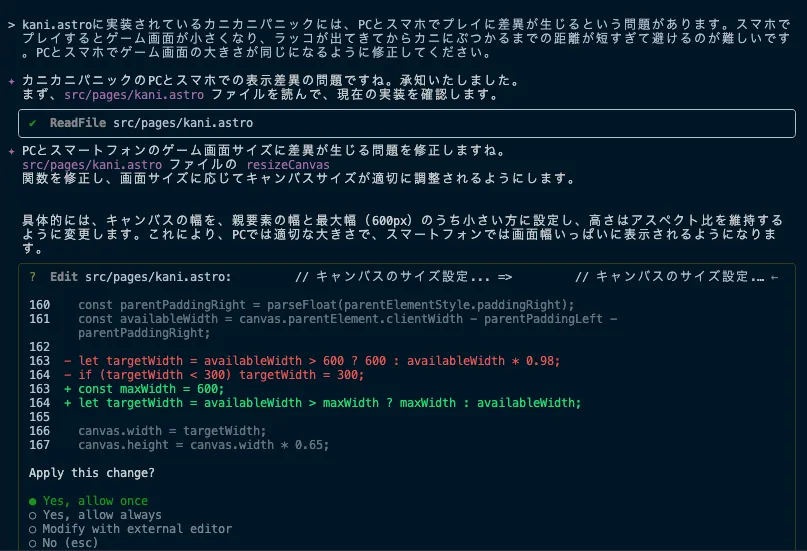Click the left arrow at Edit header end

point(775,277)
